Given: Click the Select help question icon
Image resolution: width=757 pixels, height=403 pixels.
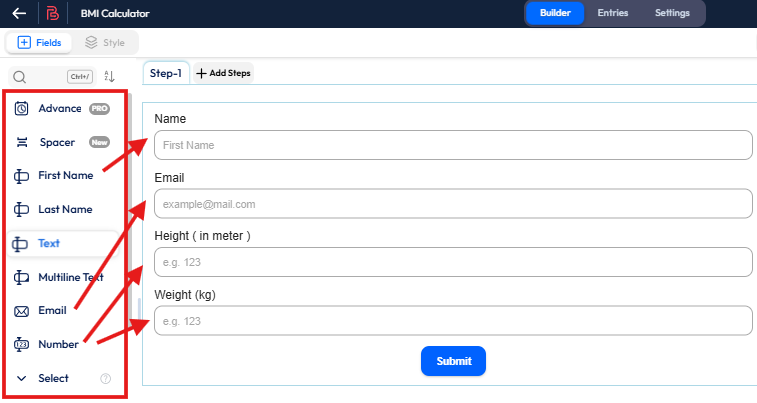Looking at the screenshot, I should click(x=106, y=379).
